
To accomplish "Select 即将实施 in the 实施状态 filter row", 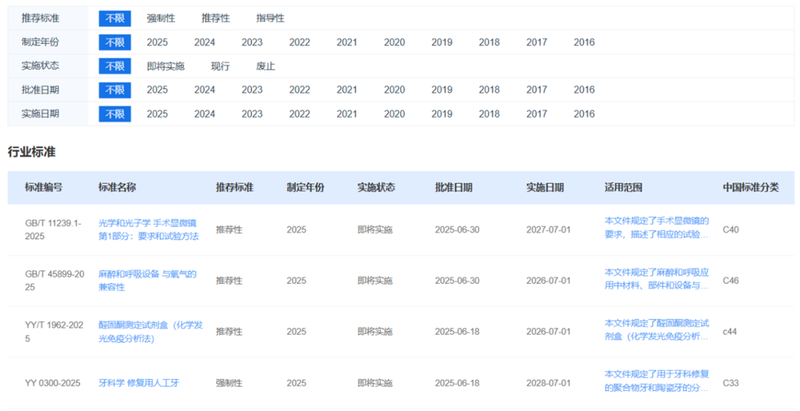I will point(165,66).
